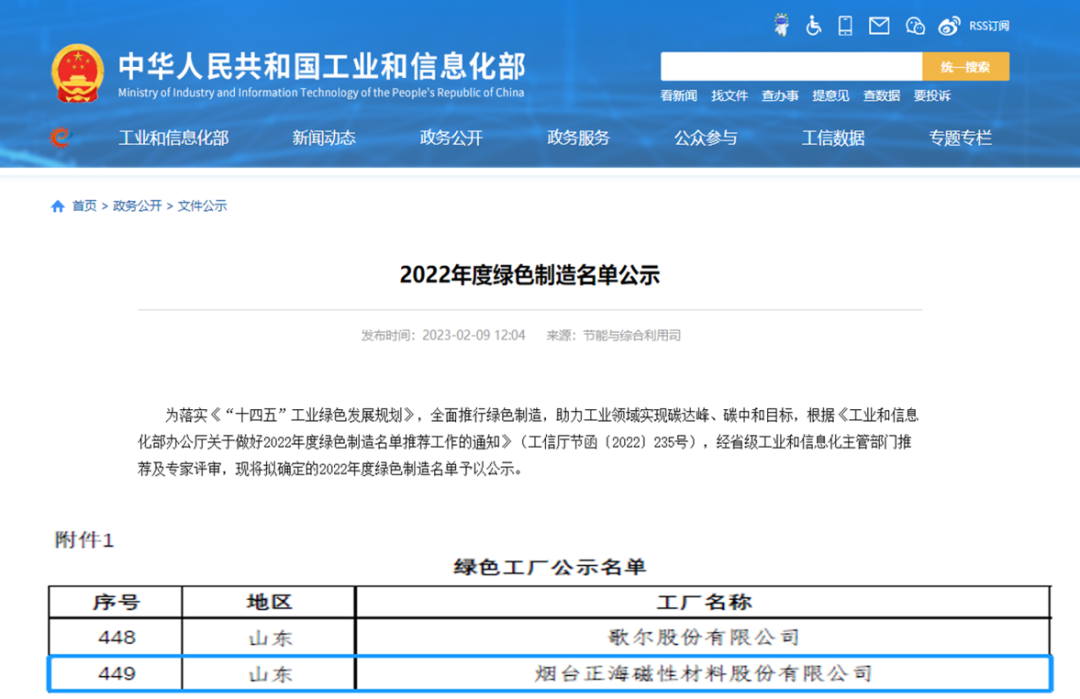Open the wheelchair accessibility icon
The height and width of the screenshot is (699, 1080).
point(814,26)
